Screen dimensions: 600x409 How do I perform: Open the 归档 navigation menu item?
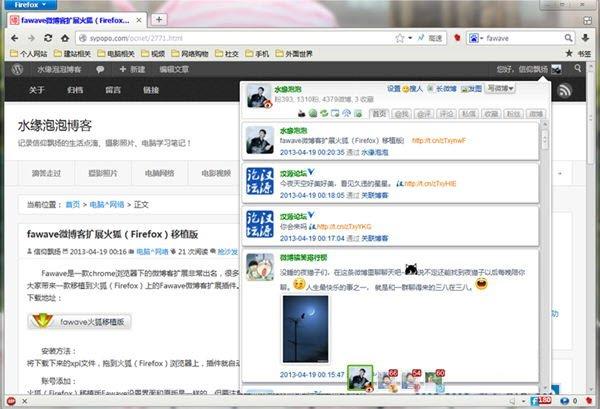point(75,90)
